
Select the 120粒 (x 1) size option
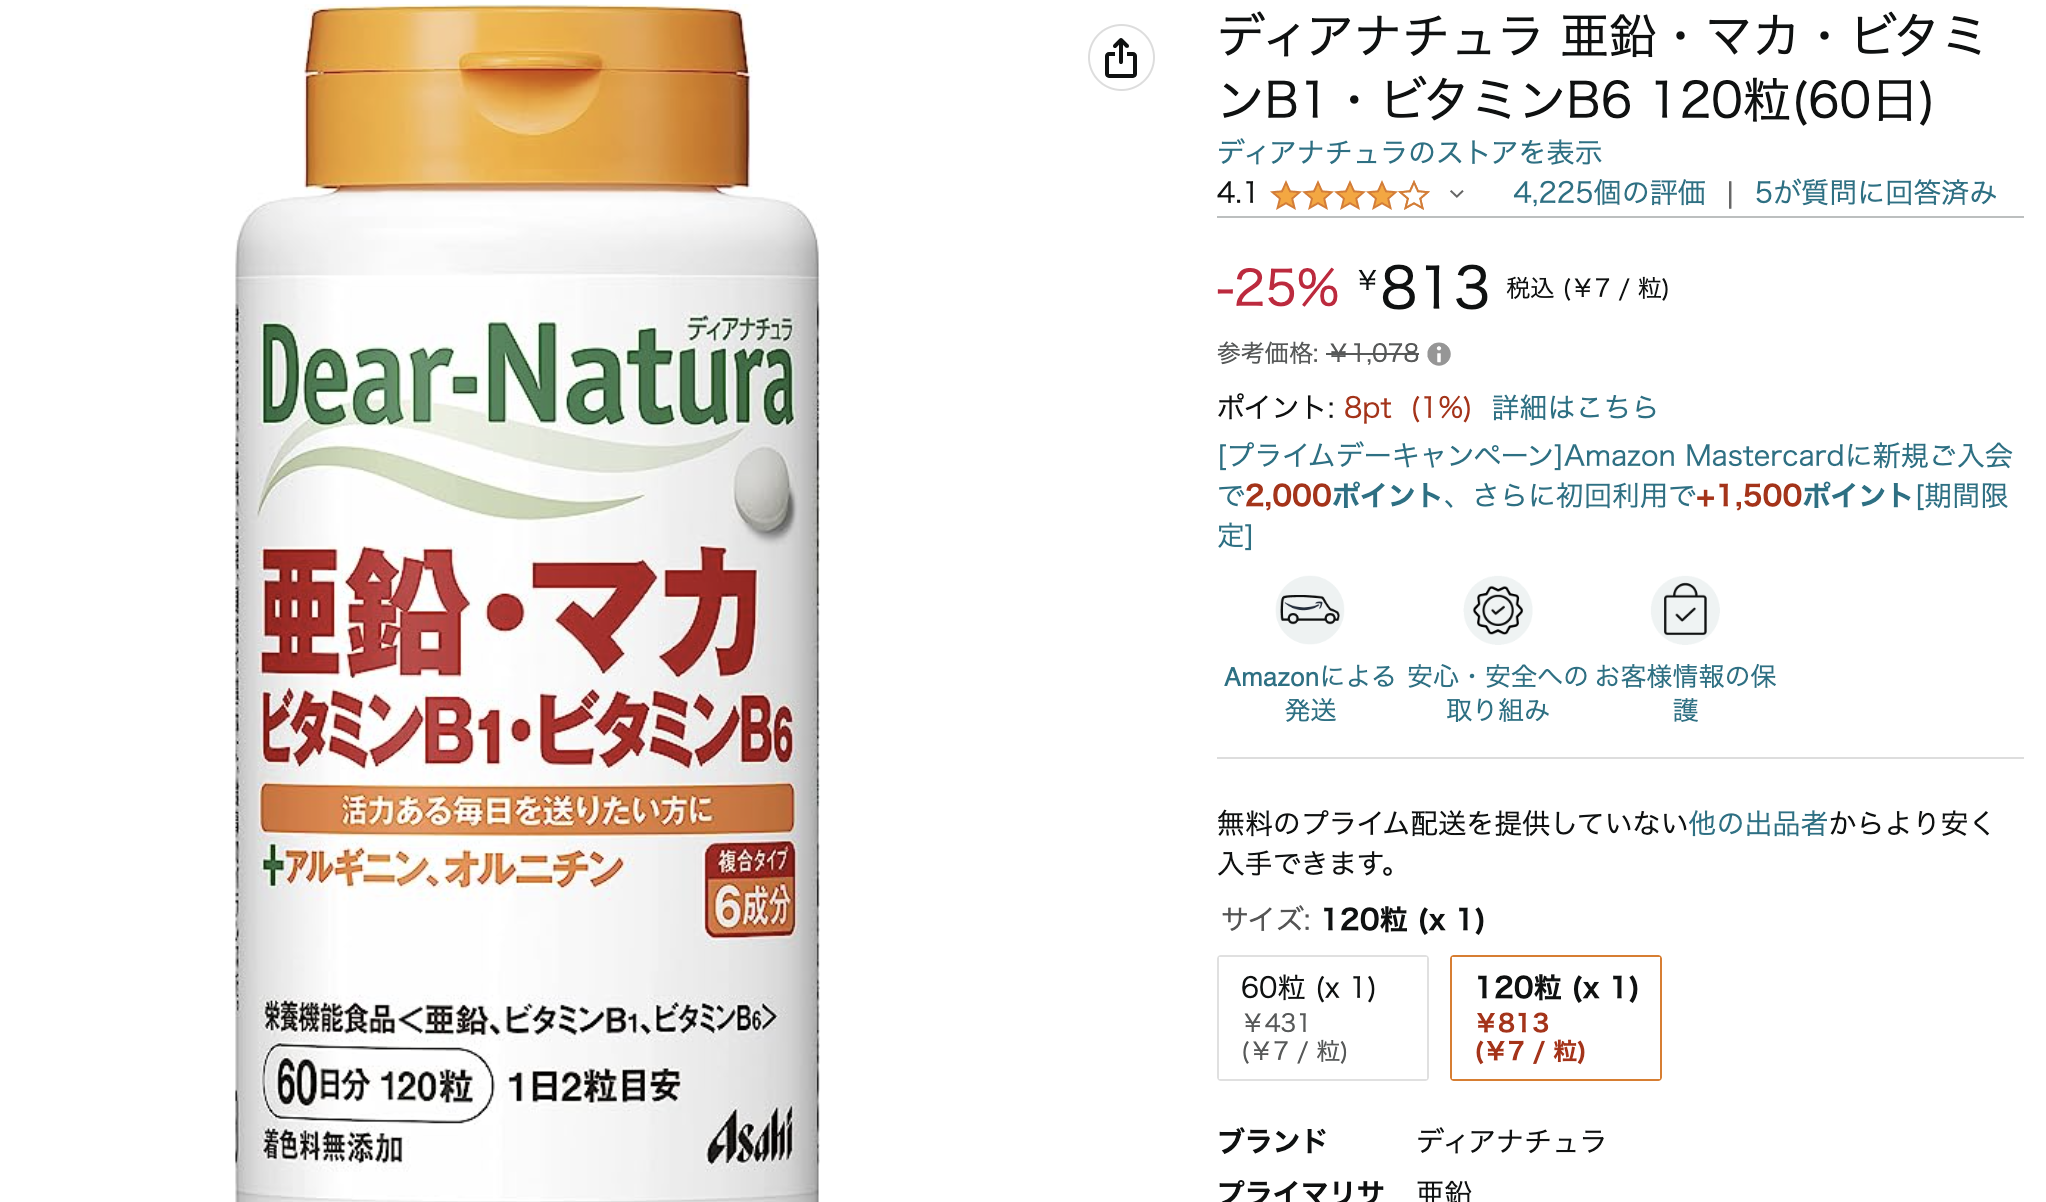tap(1555, 1018)
